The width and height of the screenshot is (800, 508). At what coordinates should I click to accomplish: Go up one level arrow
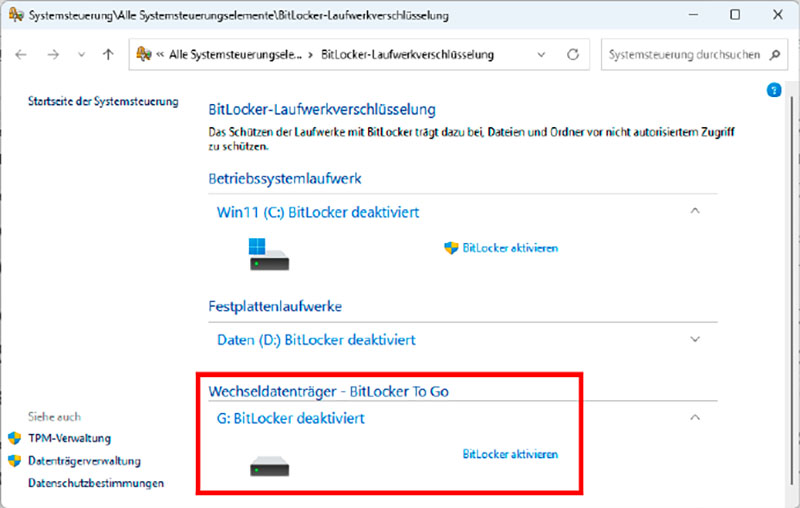tap(108, 55)
